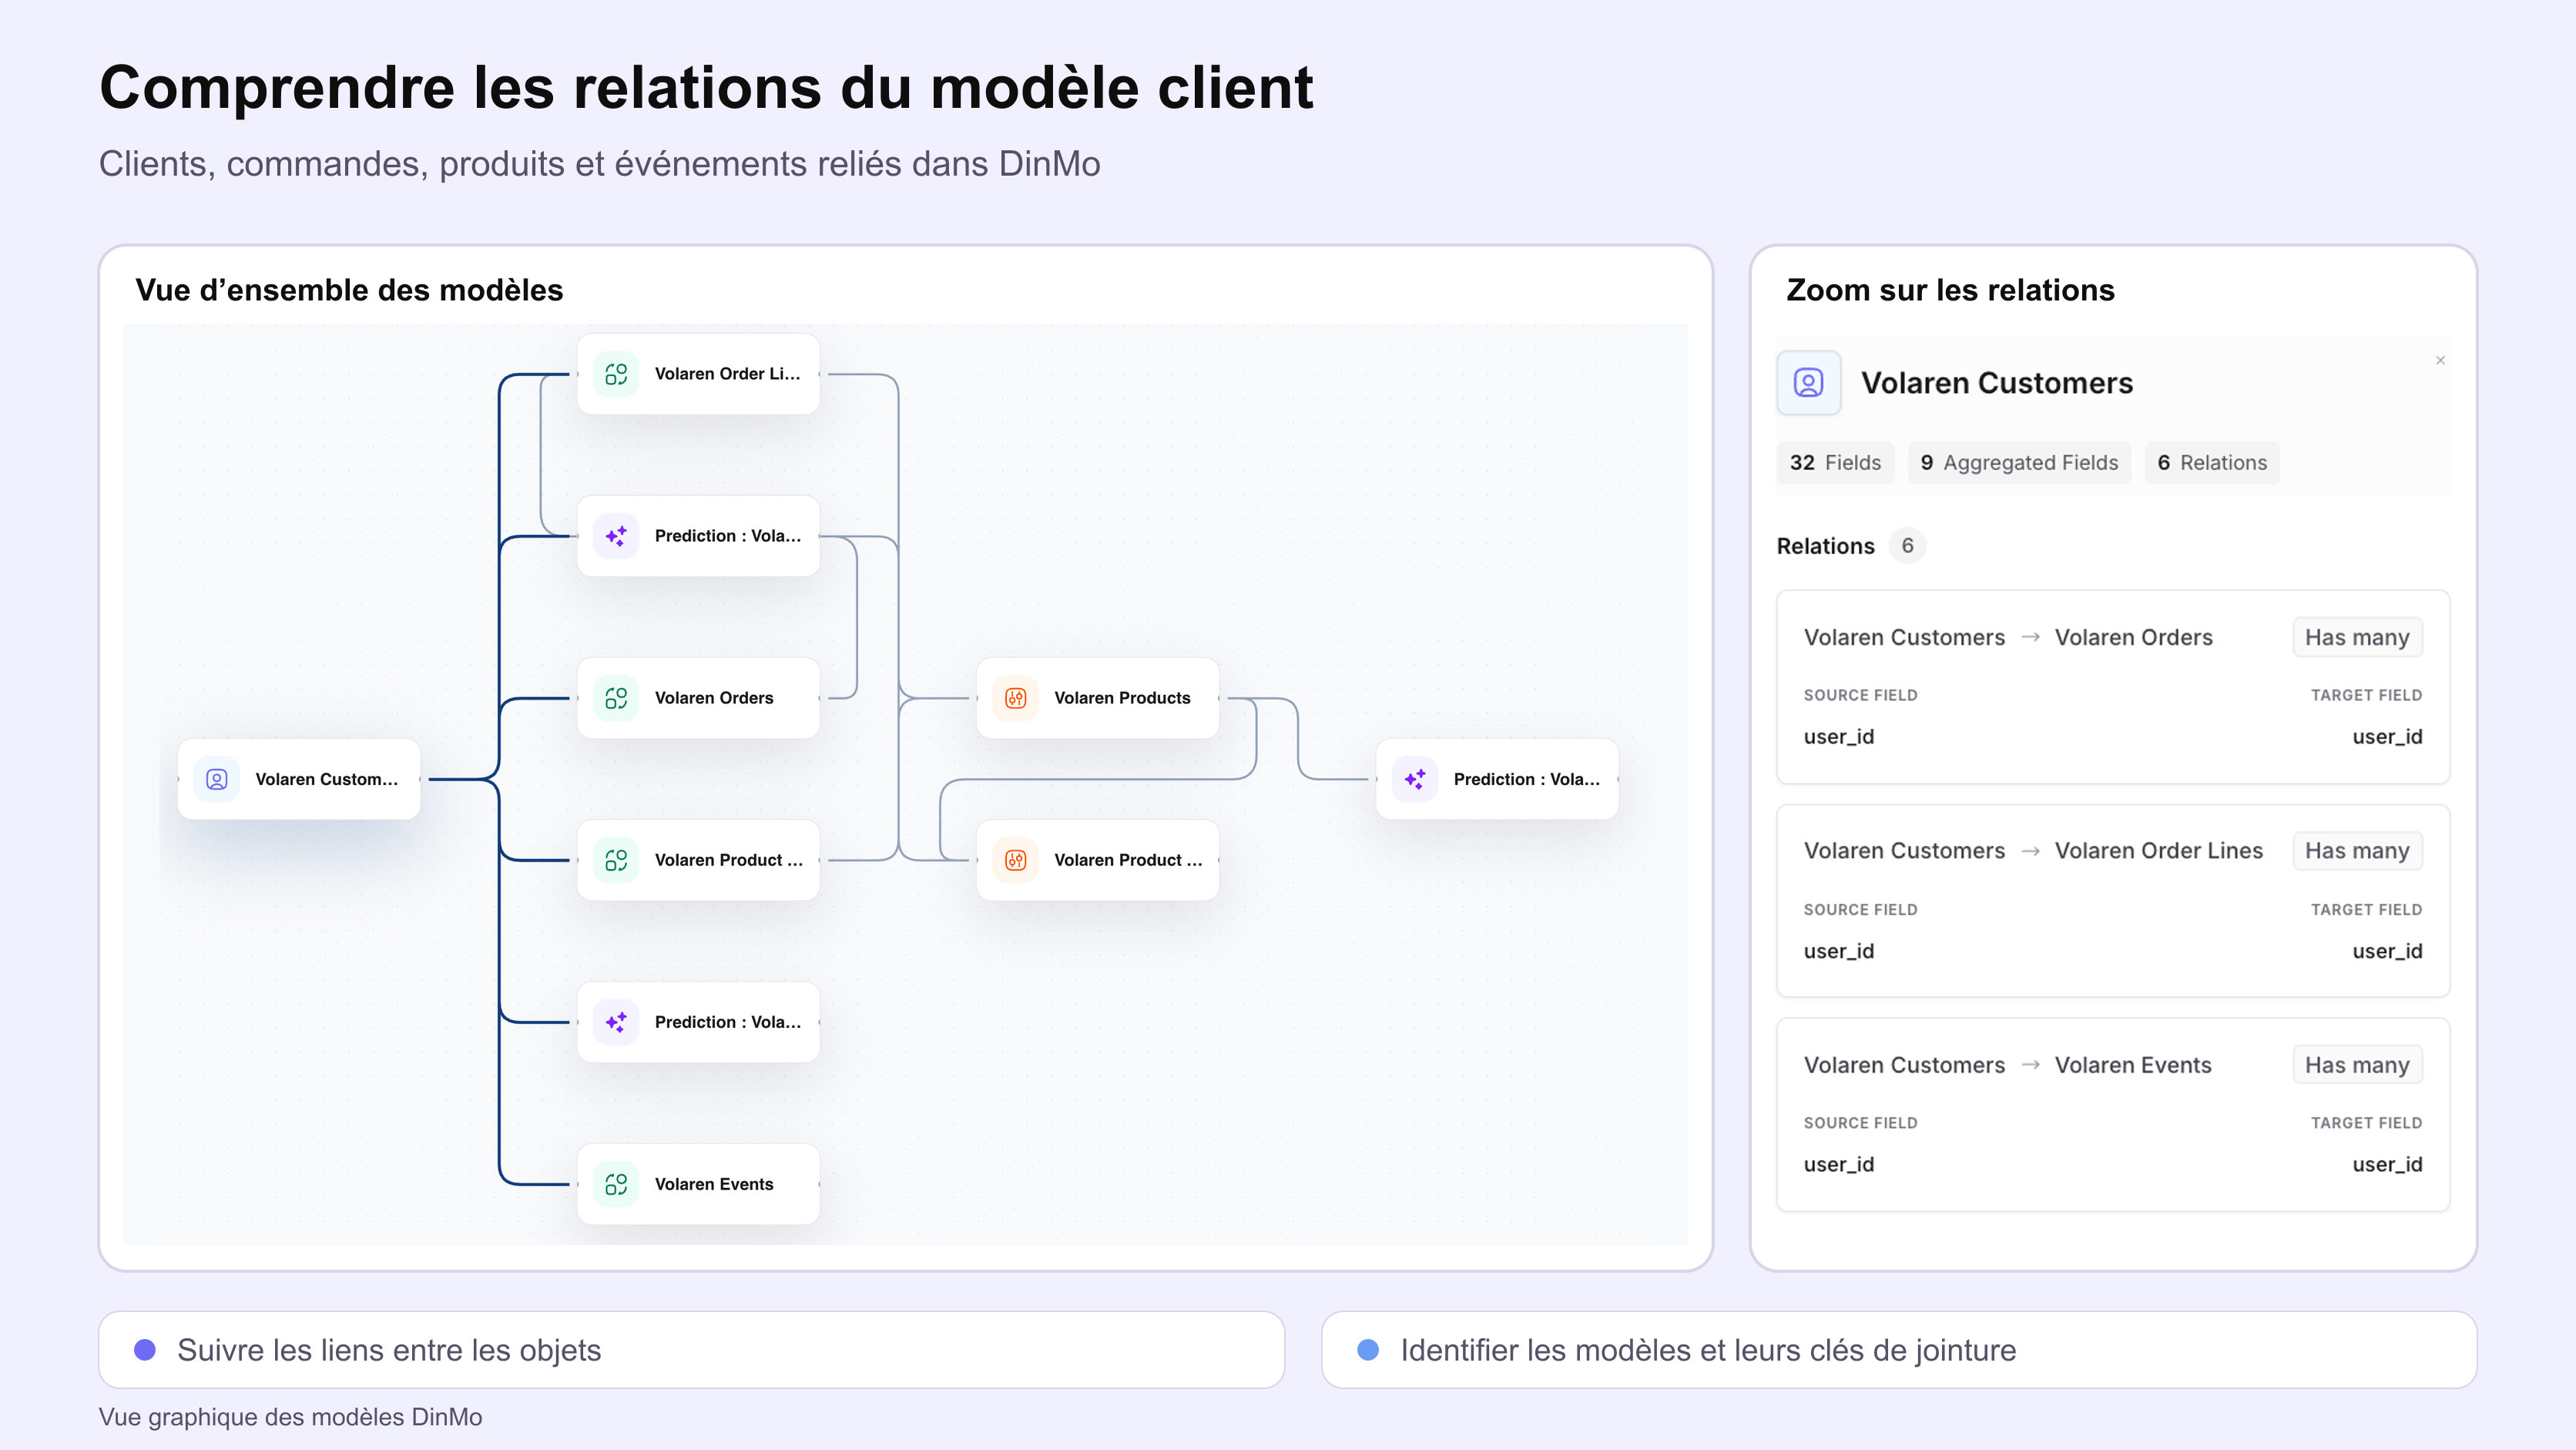
Task: Click the Volaren Events node icon
Action: click(616, 1184)
